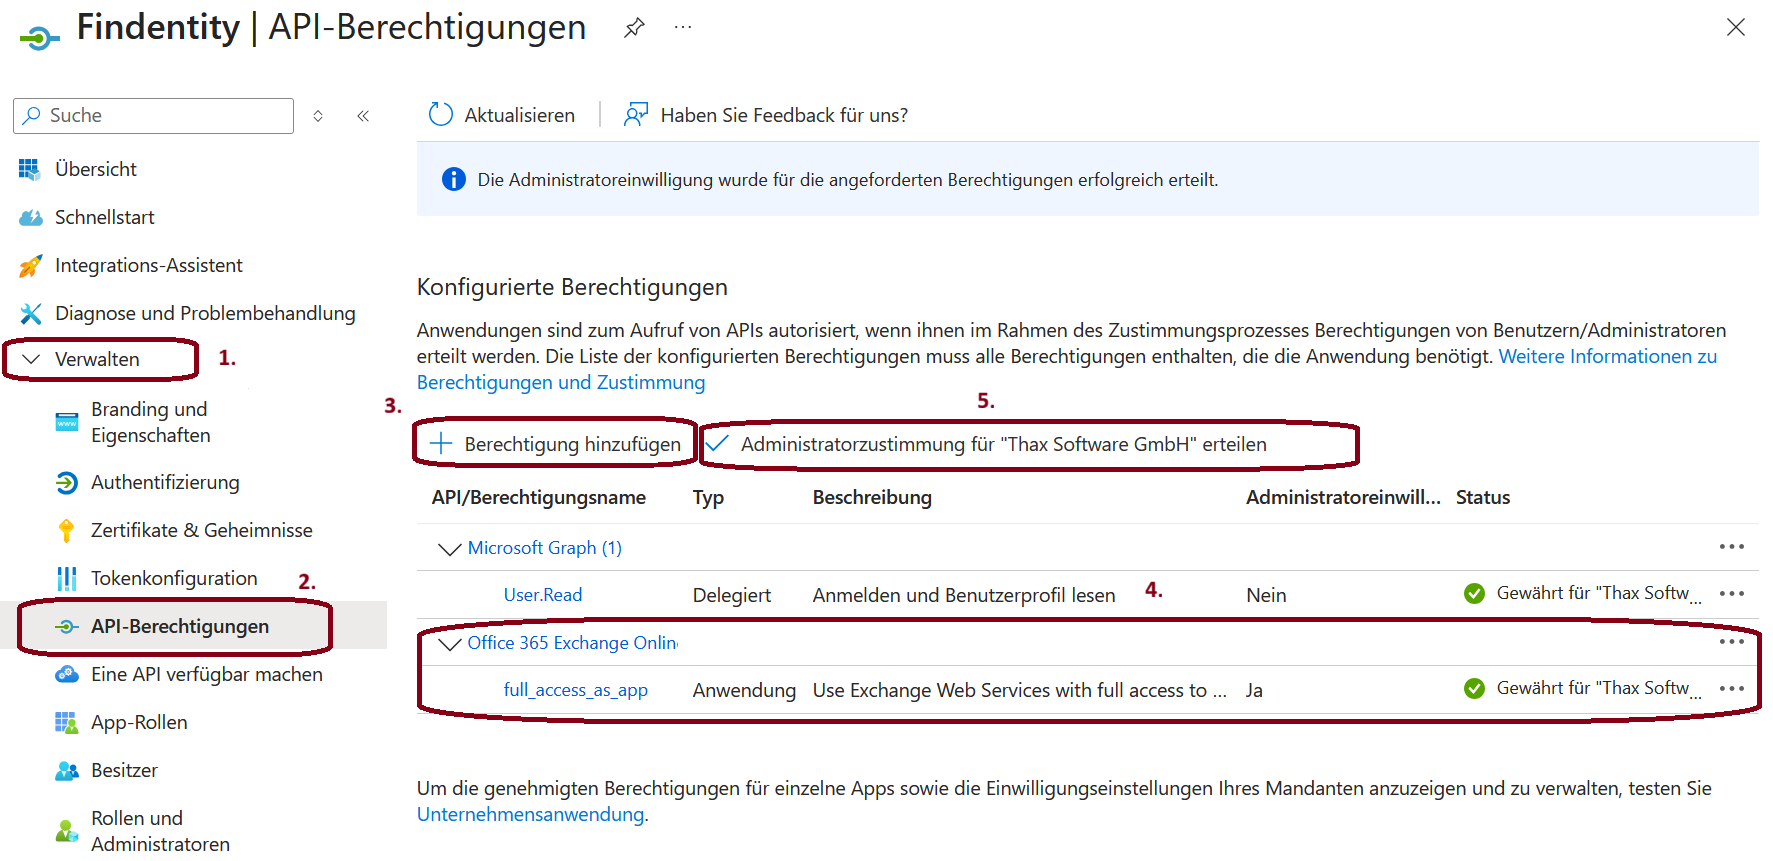Collapse the Microsoft Graph (1) group chevron
Image resolution: width=1773 pixels, height=861 pixels.
click(450, 549)
